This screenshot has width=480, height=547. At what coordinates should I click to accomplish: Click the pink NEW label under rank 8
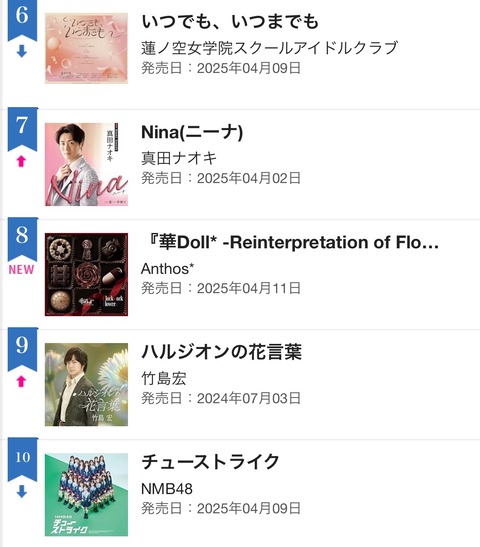click(22, 270)
